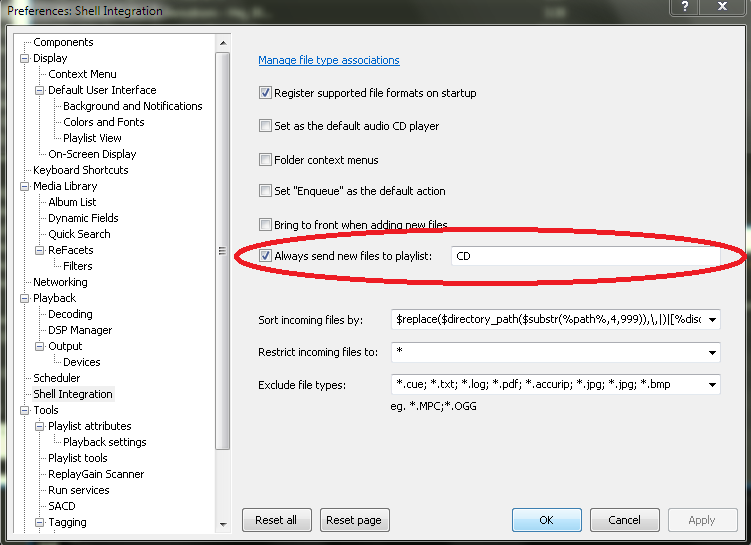Open Networking preferences page
This screenshot has height=545, width=751.
(60, 282)
